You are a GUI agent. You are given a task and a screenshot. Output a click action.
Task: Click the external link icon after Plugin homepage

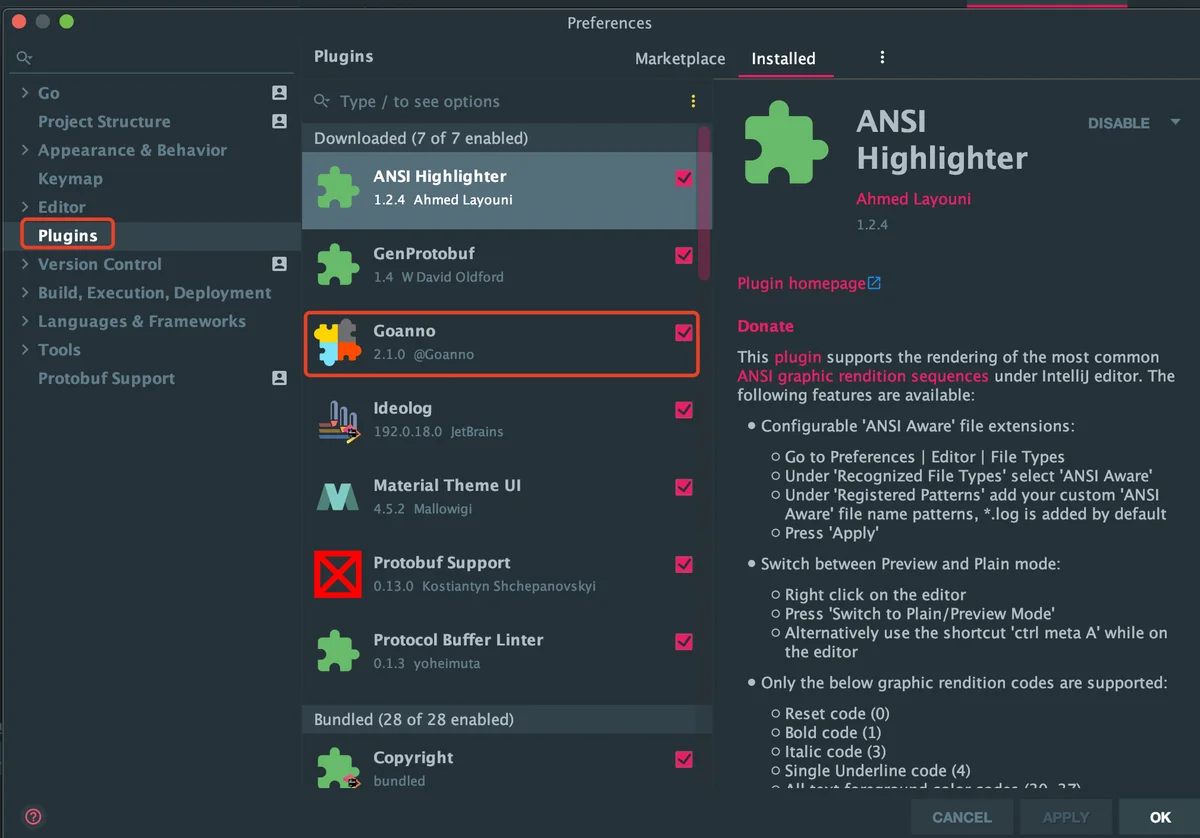[x=874, y=283]
